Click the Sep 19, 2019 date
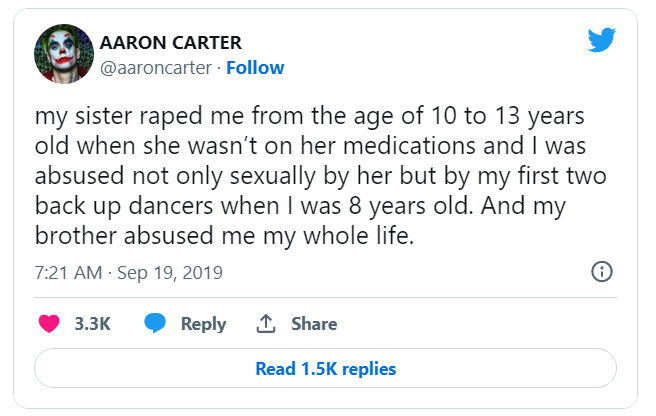Screen dimensions: 656x416 [168, 272]
